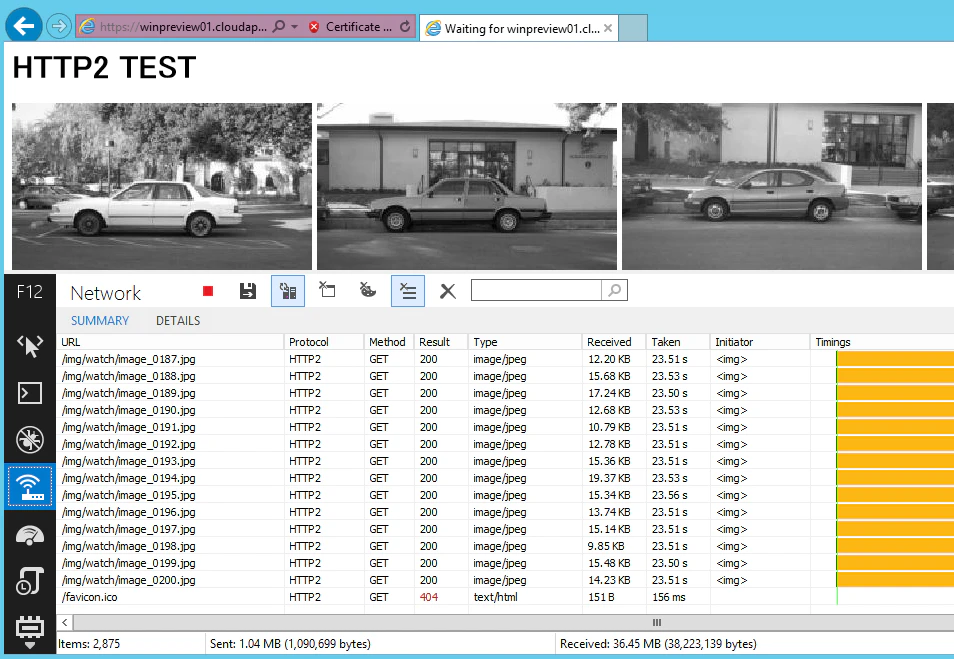Image resolution: width=954 pixels, height=659 pixels.
Task: Open the Profiler tool in F12 sidebar
Action: coord(30,581)
